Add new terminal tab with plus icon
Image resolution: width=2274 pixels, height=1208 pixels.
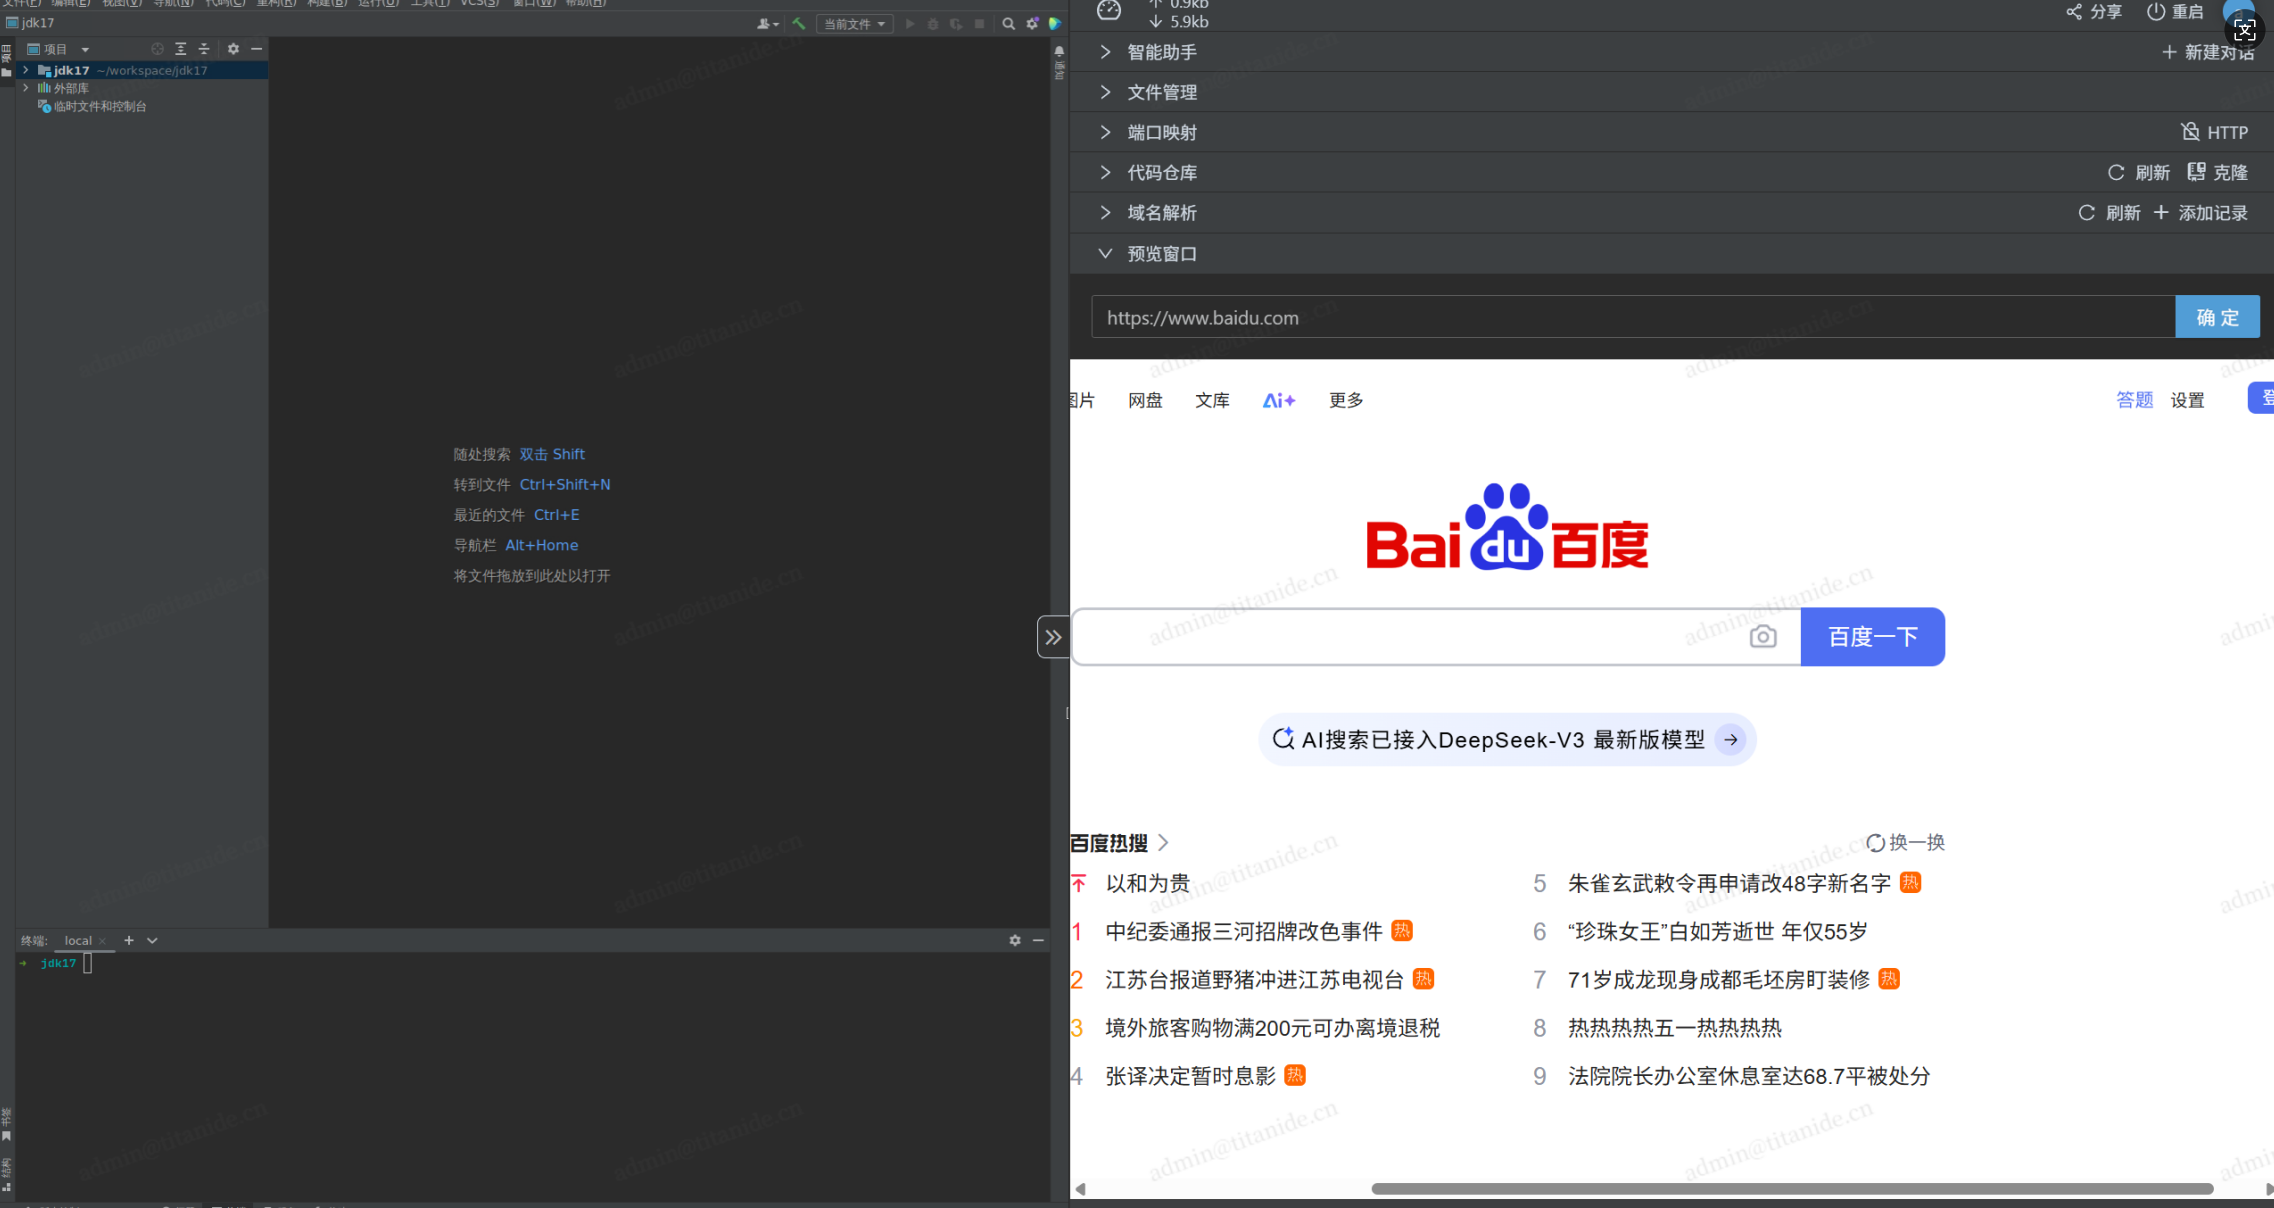pyautogui.click(x=129, y=940)
